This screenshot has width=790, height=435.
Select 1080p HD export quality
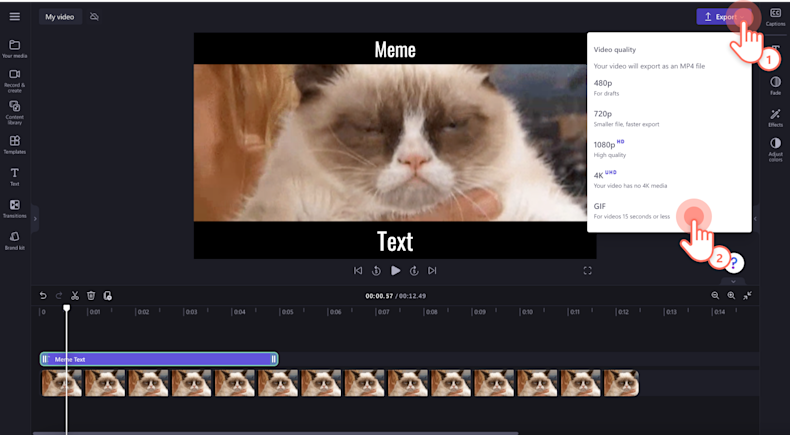669,149
